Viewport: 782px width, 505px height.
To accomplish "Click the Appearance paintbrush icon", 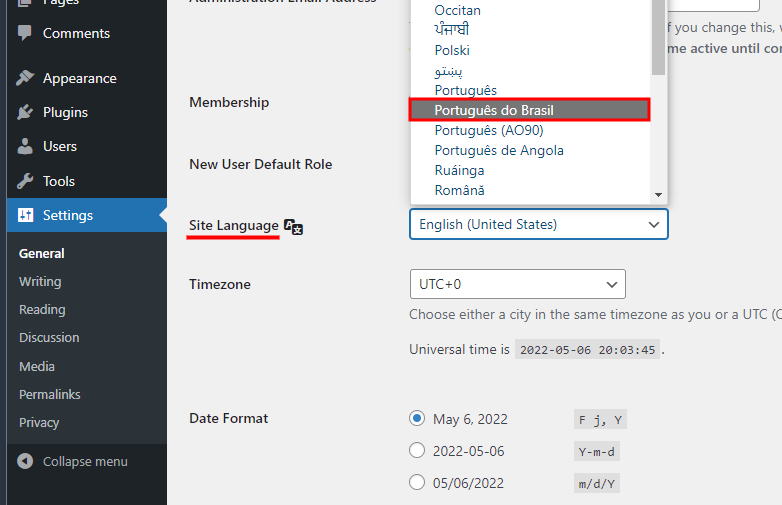I will click(x=24, y=78).
